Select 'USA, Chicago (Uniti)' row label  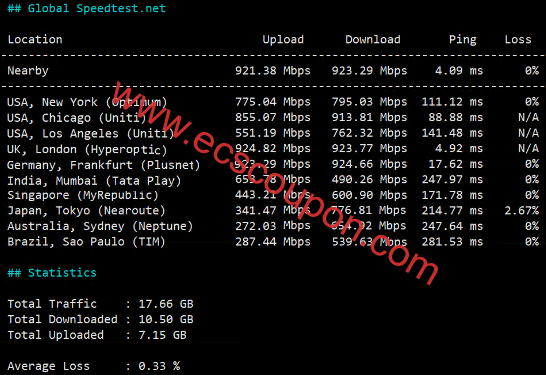pyautogui.click(x=77, y=118)
